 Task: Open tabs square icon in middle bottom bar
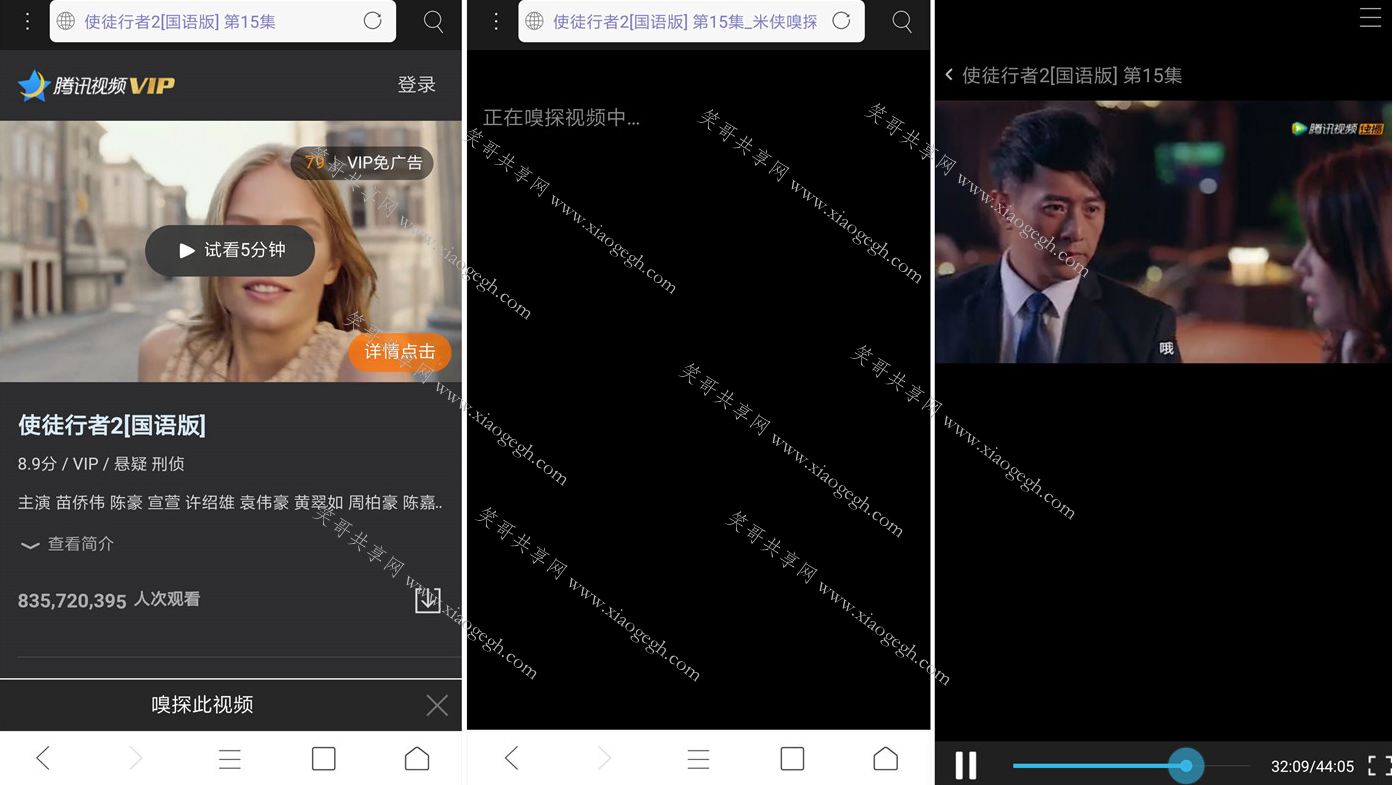tap(793, 758)
